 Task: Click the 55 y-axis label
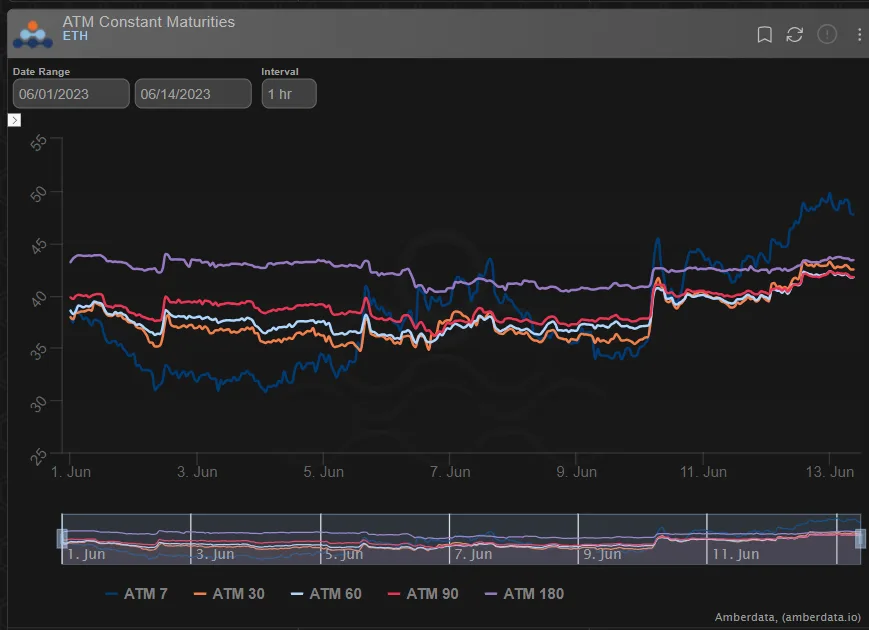coord(38,142)
